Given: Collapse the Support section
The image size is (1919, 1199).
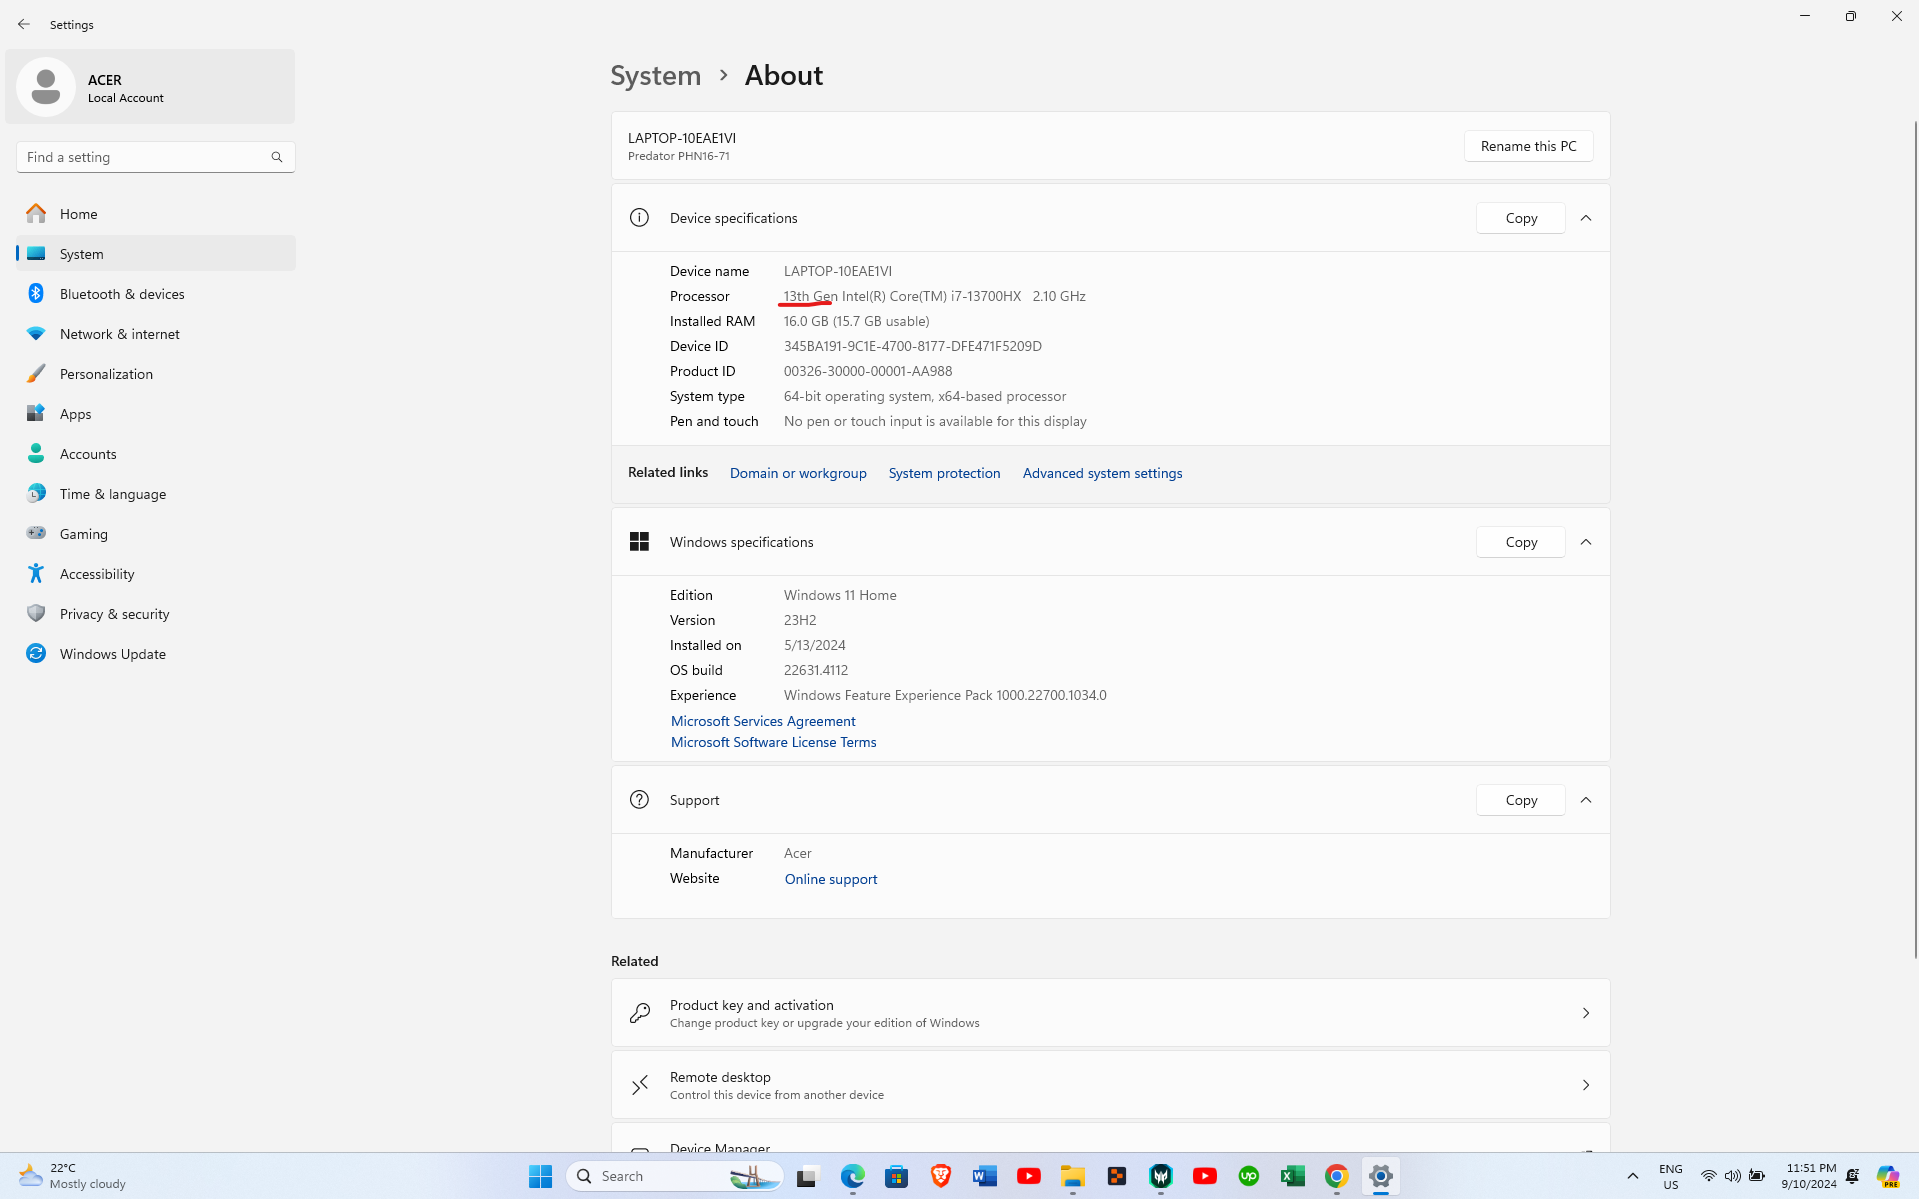Looking at the screenshot, I should tap(1586, 800).
